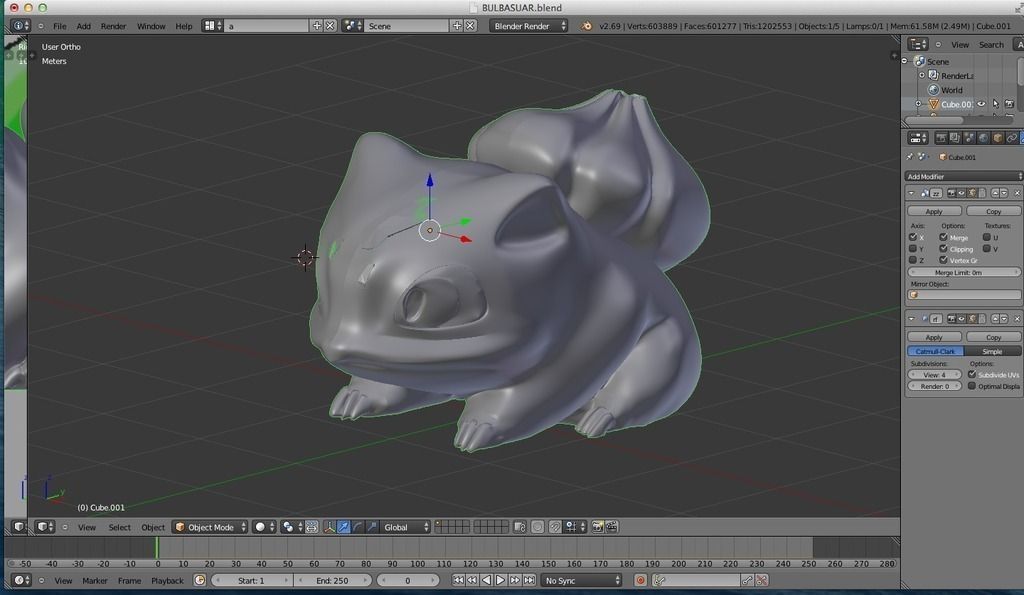Toggle Mirror Z axis checkbox

[913, 260]
